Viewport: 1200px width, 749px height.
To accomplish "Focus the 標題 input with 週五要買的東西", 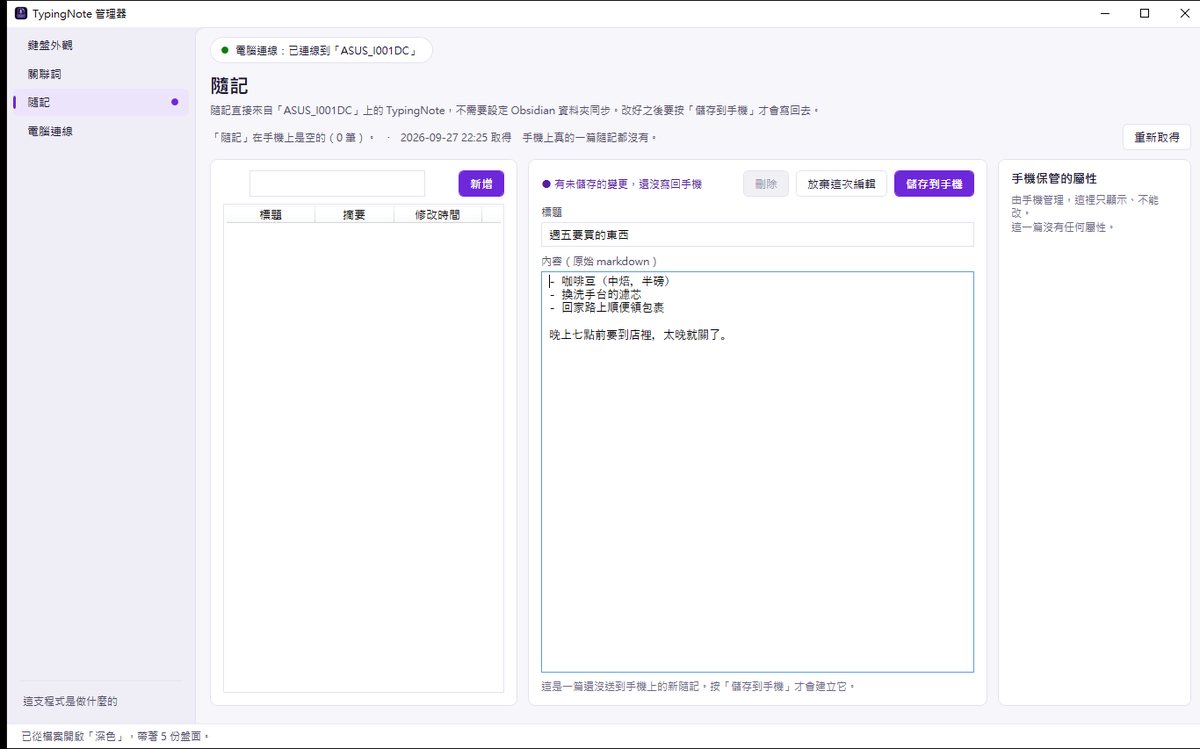I will click(757, 234).
